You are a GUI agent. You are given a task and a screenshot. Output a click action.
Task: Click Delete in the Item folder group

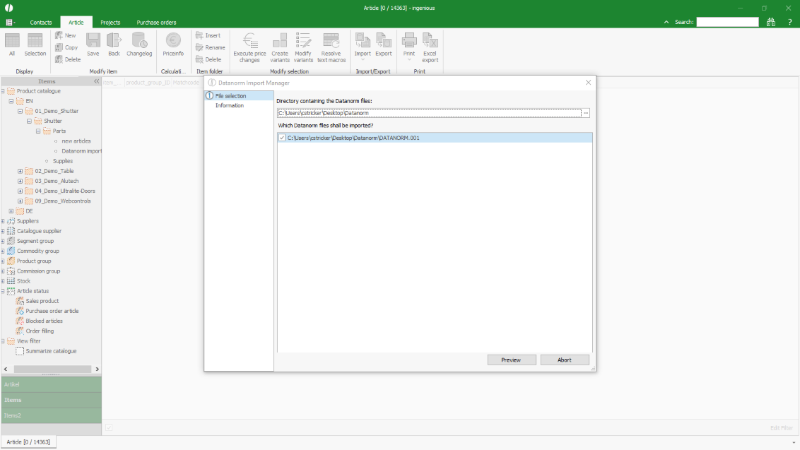[x=209, y=59]
